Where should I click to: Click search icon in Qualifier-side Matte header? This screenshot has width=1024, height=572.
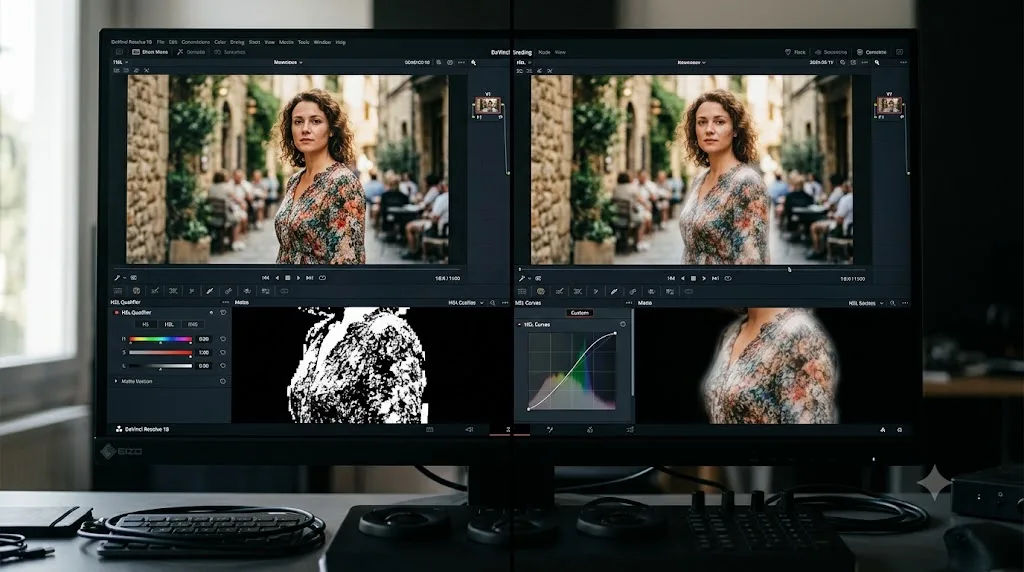coord(493,303)
